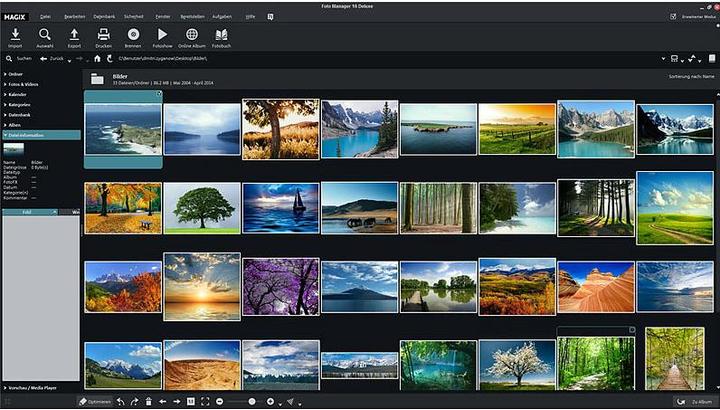This screenshot has width=720, height=410.
Task: Open the send options dropdown arrow
Action: [x=300, y=404]
